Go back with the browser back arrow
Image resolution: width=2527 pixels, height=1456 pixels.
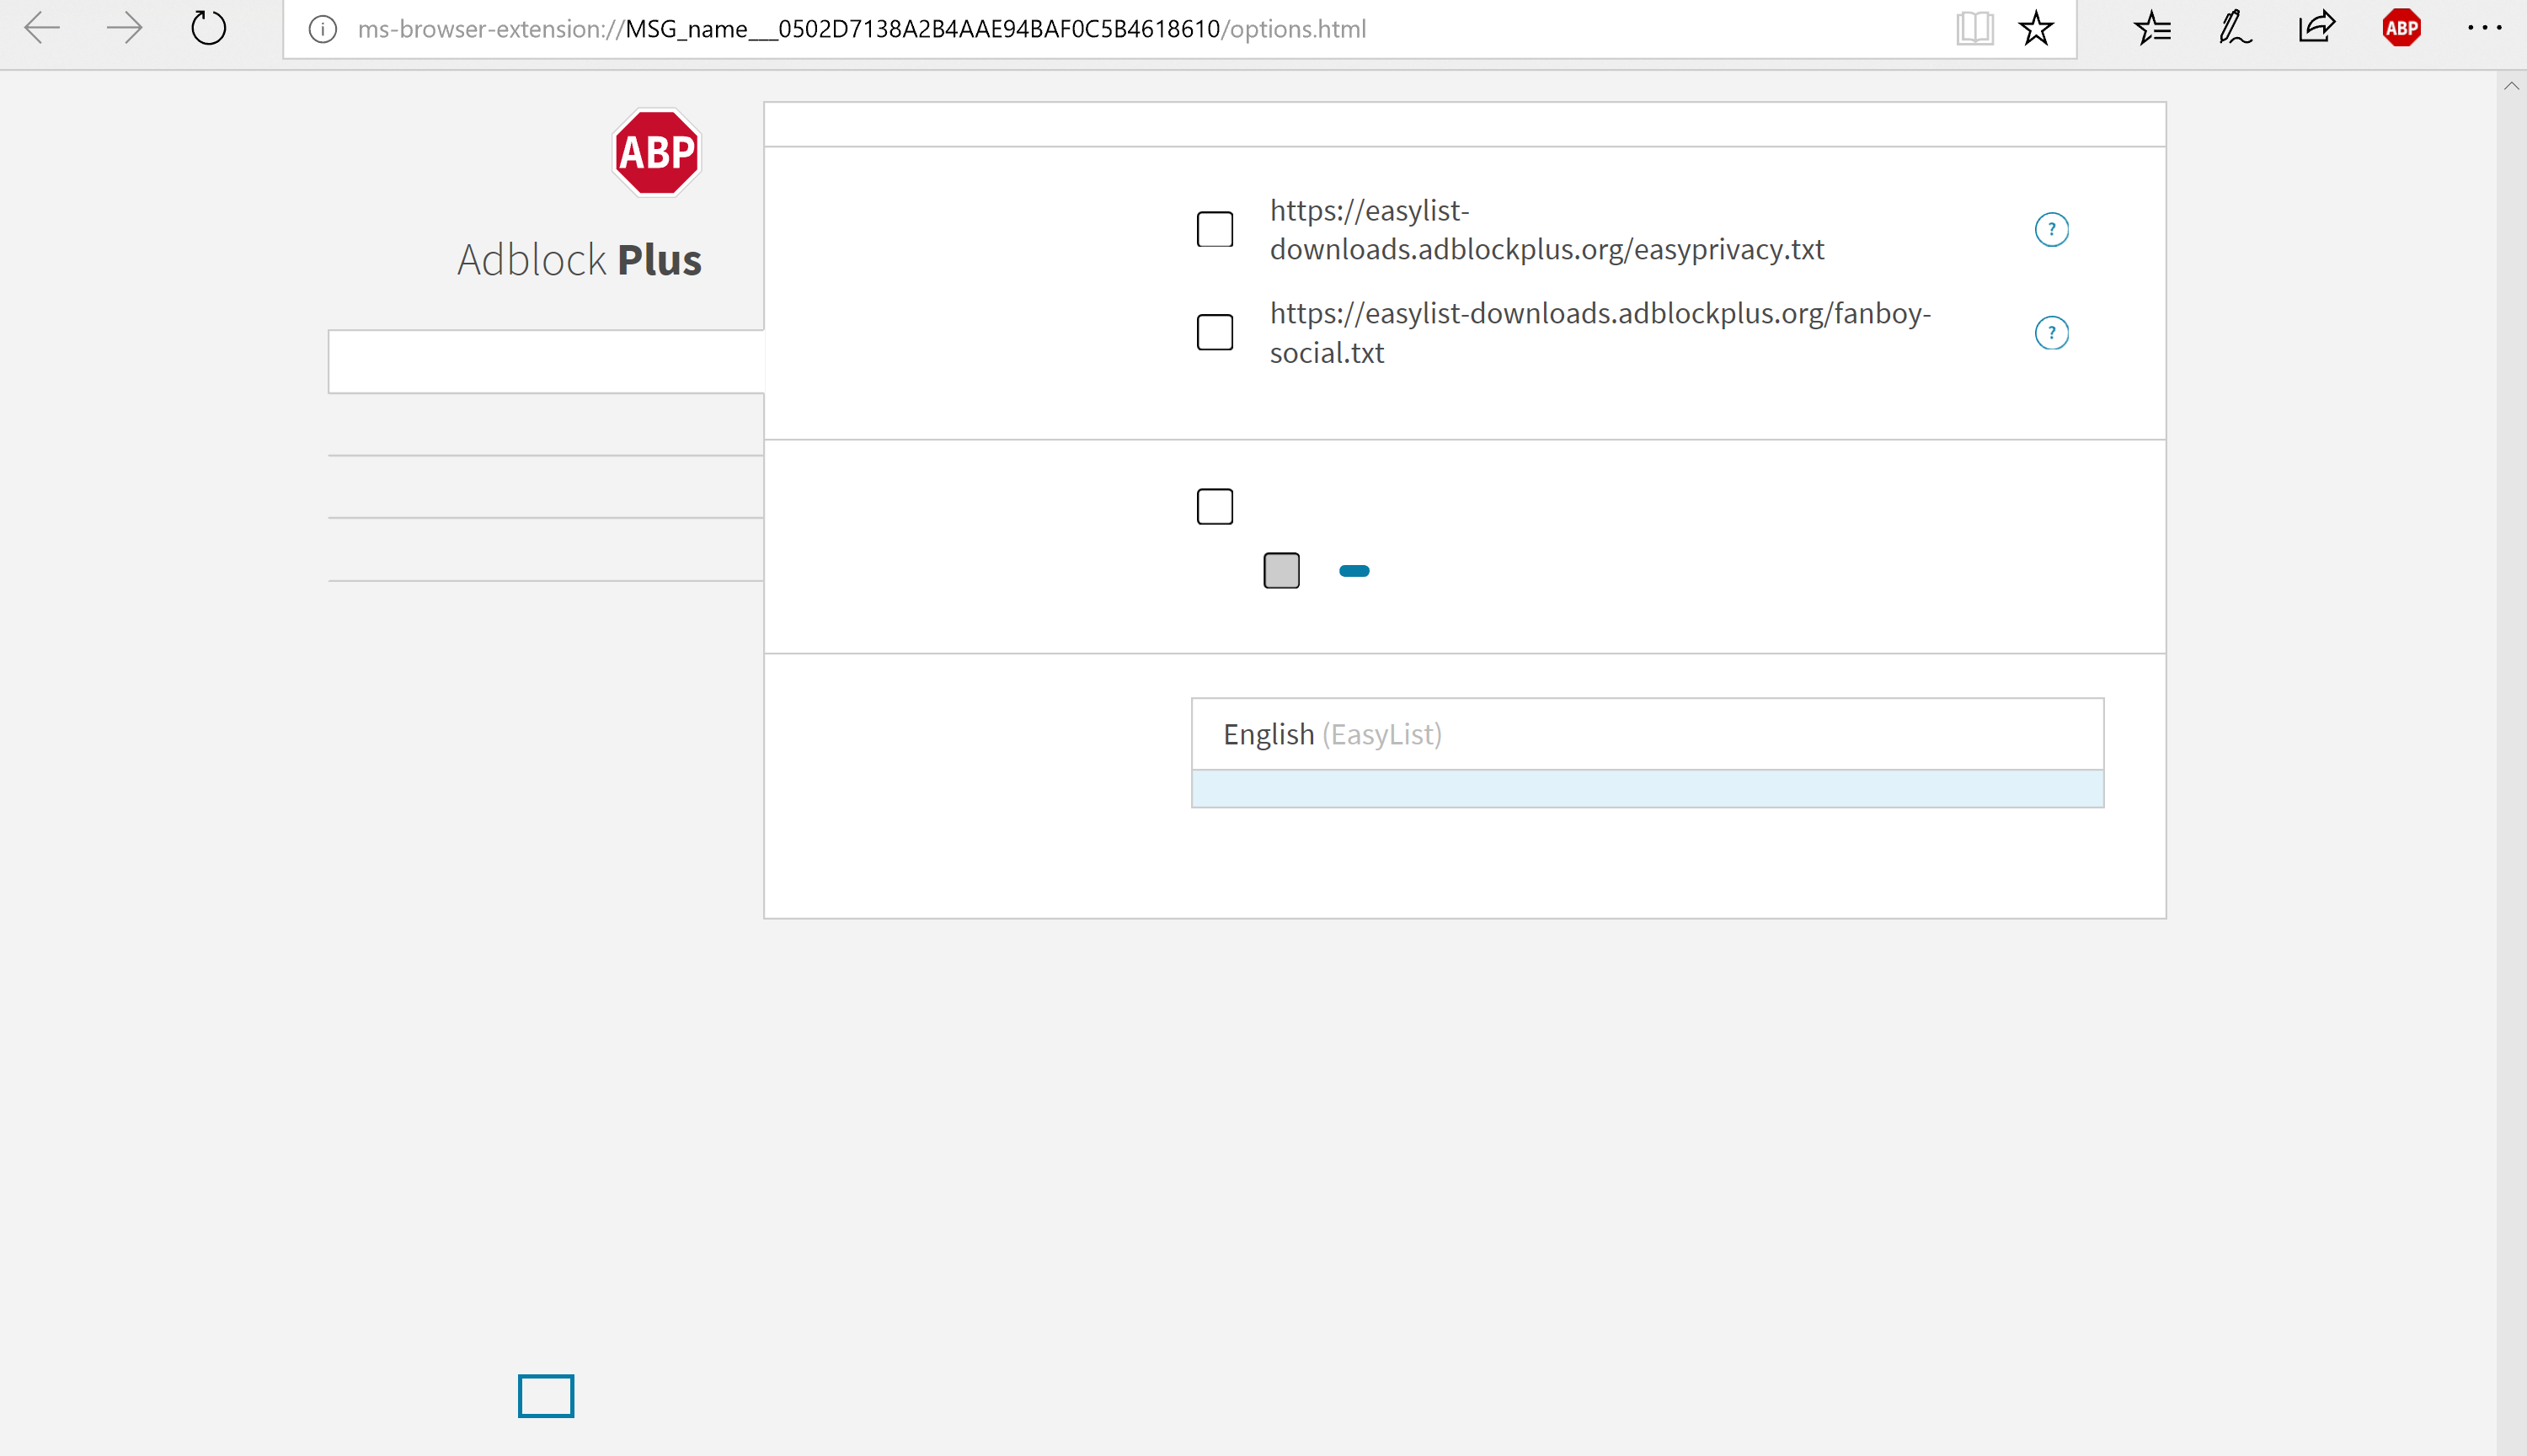[x=42, y=28]
